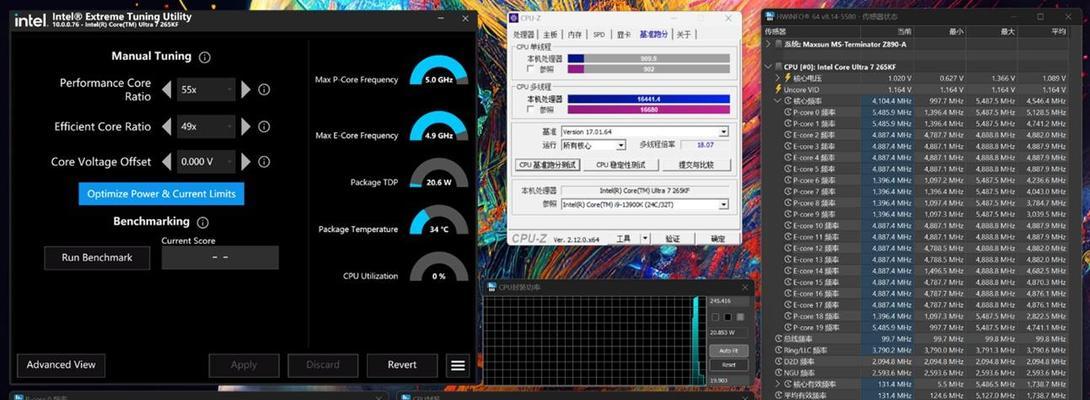Image resolution: width=1090 pixels, height=400 pixels.
Task: Click multi-thread score bar 16441.4
Action: (649, 99)
